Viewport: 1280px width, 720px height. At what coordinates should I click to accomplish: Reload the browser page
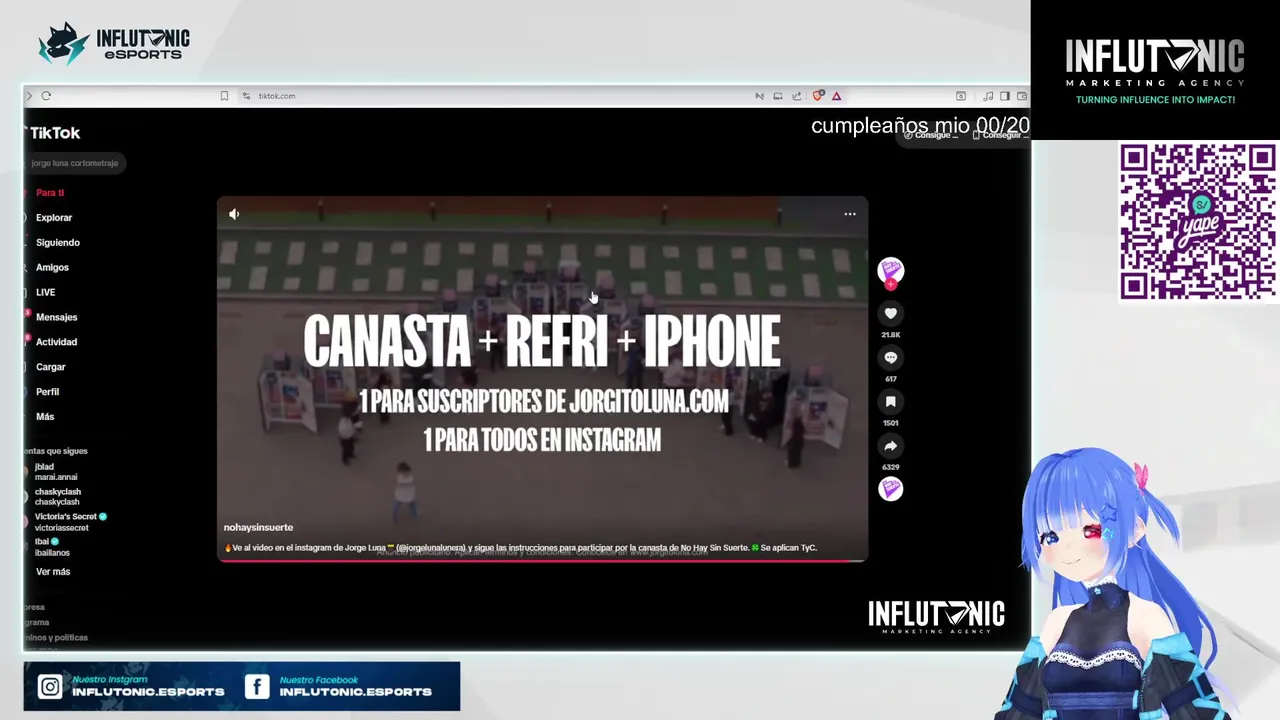click(46, 96)
